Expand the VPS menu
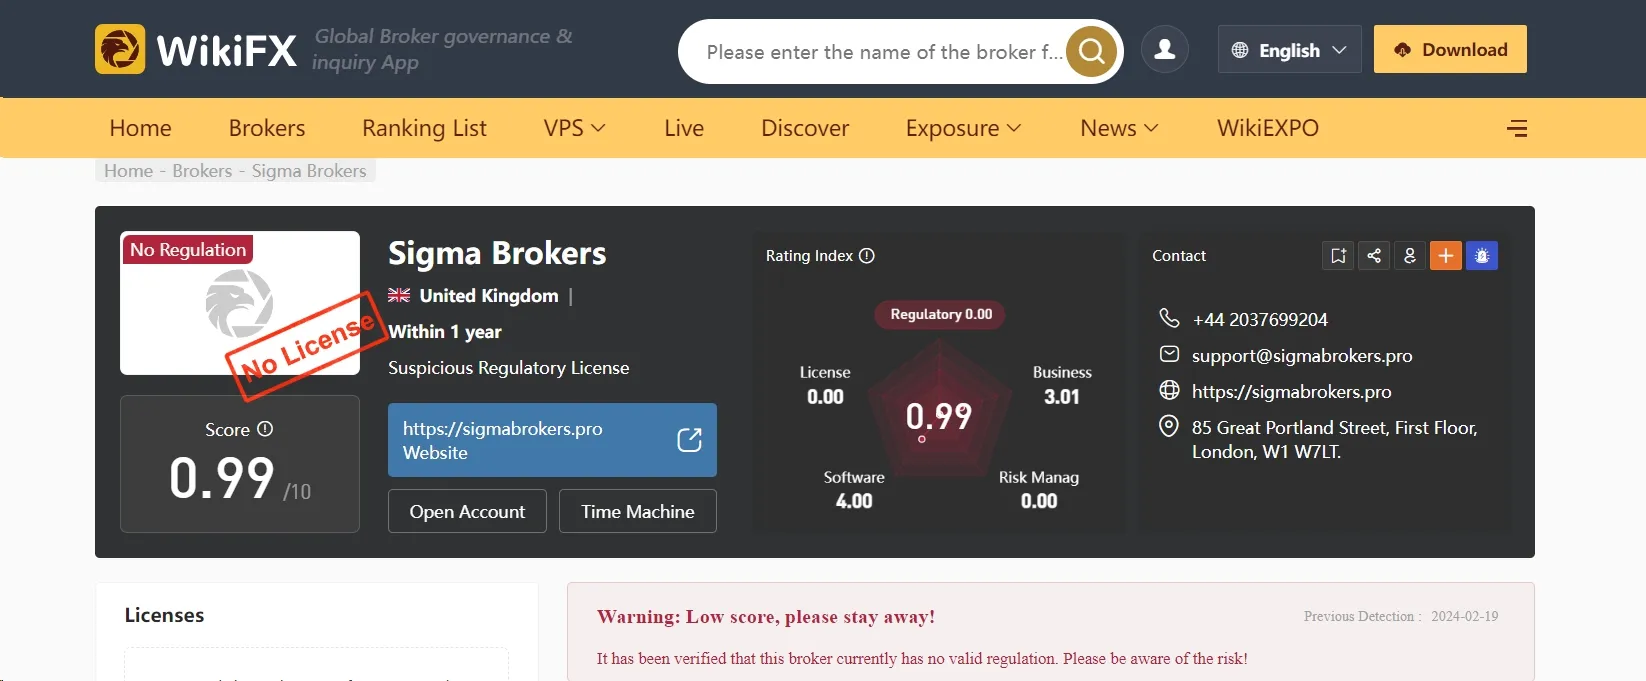Screen dimensions: 1646x681 coord(574,128)
